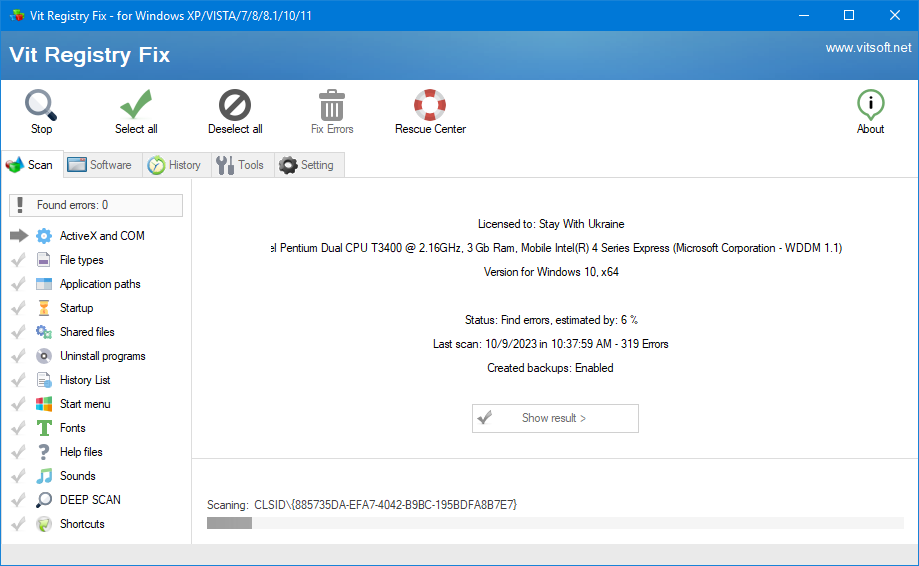Click the Scaning CLSID path text
The height and width of the screenshot is (566, 919).
click(362, 505)
